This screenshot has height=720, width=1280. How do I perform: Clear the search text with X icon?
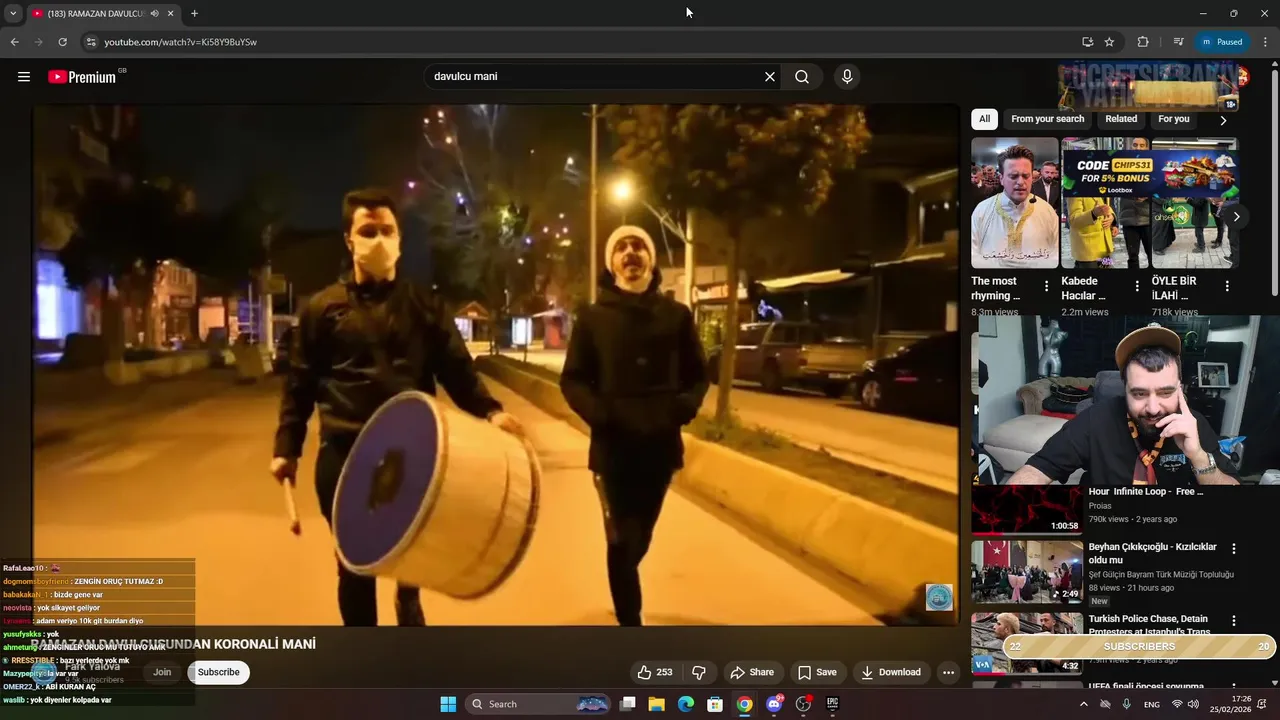click(x=770, y=77)
